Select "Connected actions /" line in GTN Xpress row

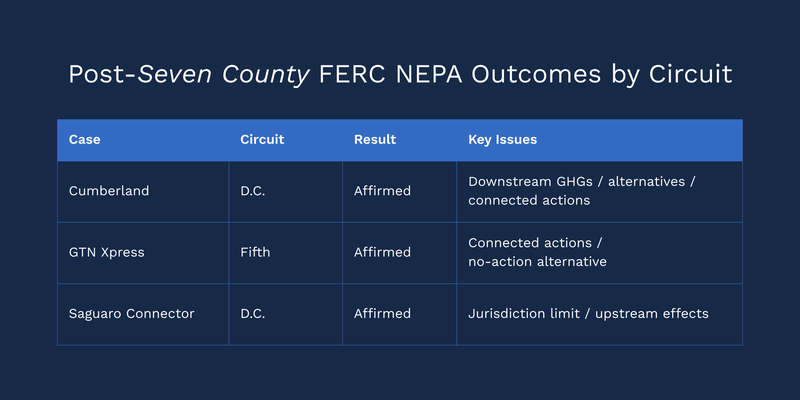pyautogui.click(x=535, y=243)
